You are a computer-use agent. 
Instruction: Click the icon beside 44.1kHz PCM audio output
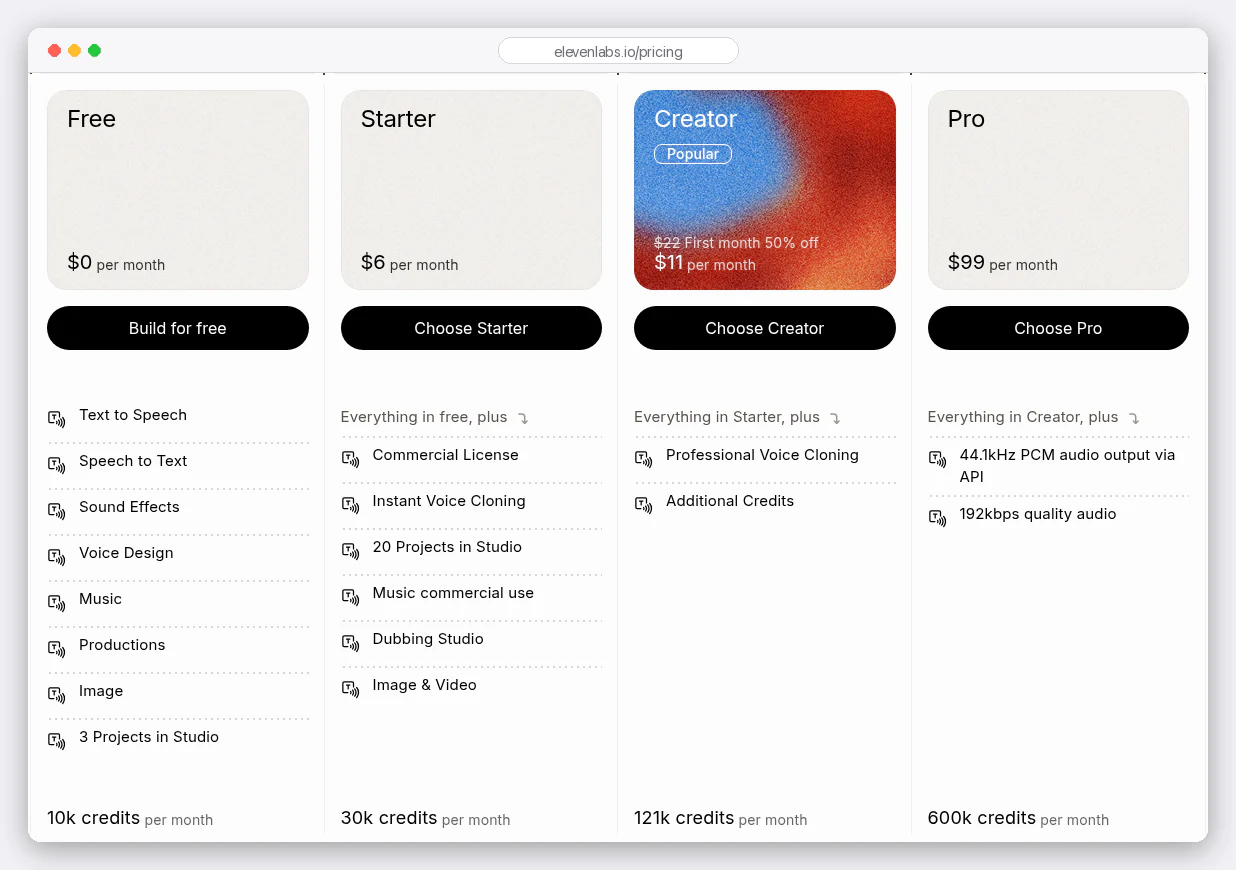pos(937,459)
